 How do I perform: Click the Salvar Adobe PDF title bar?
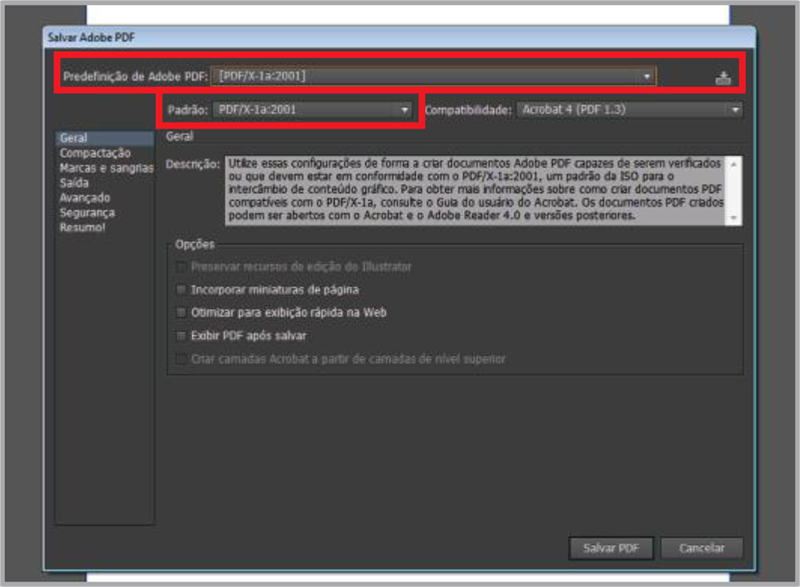click(x=399, y=38)
